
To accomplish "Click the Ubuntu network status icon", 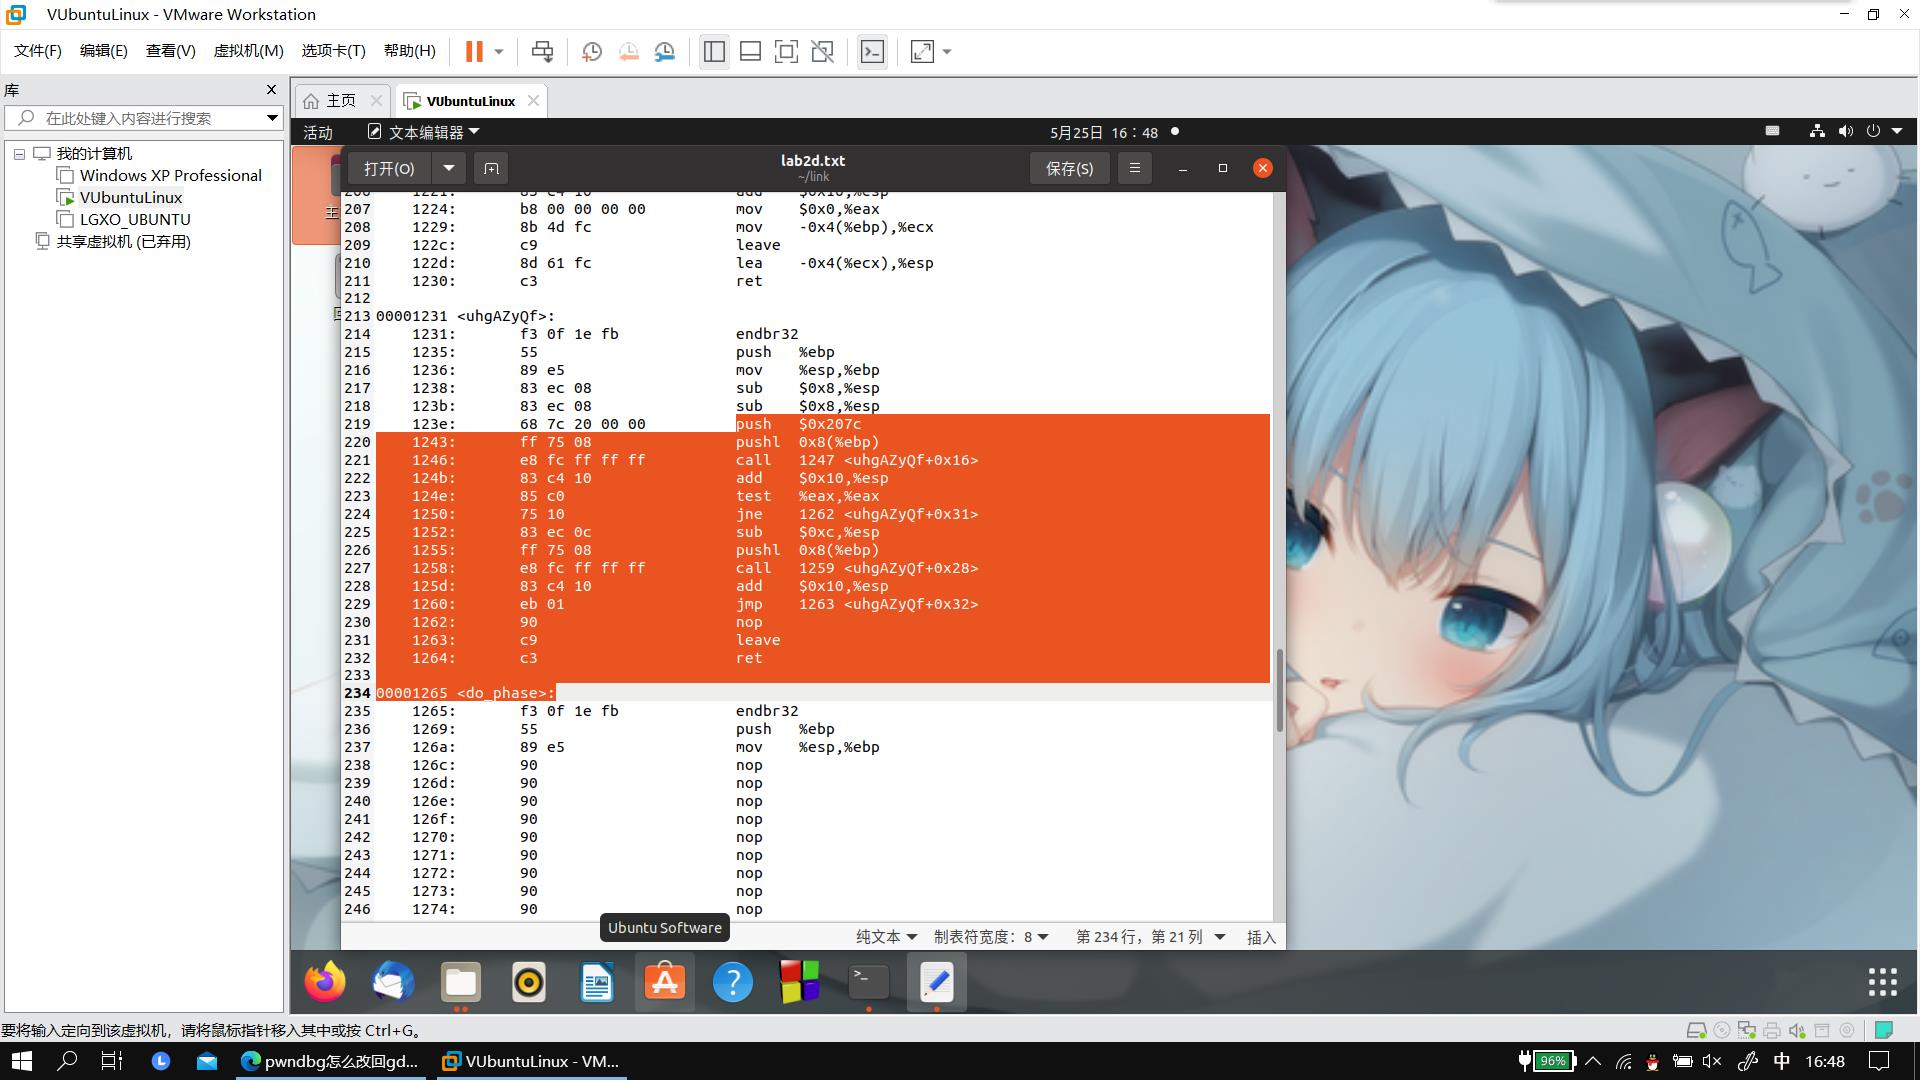I will (1817, 131).
